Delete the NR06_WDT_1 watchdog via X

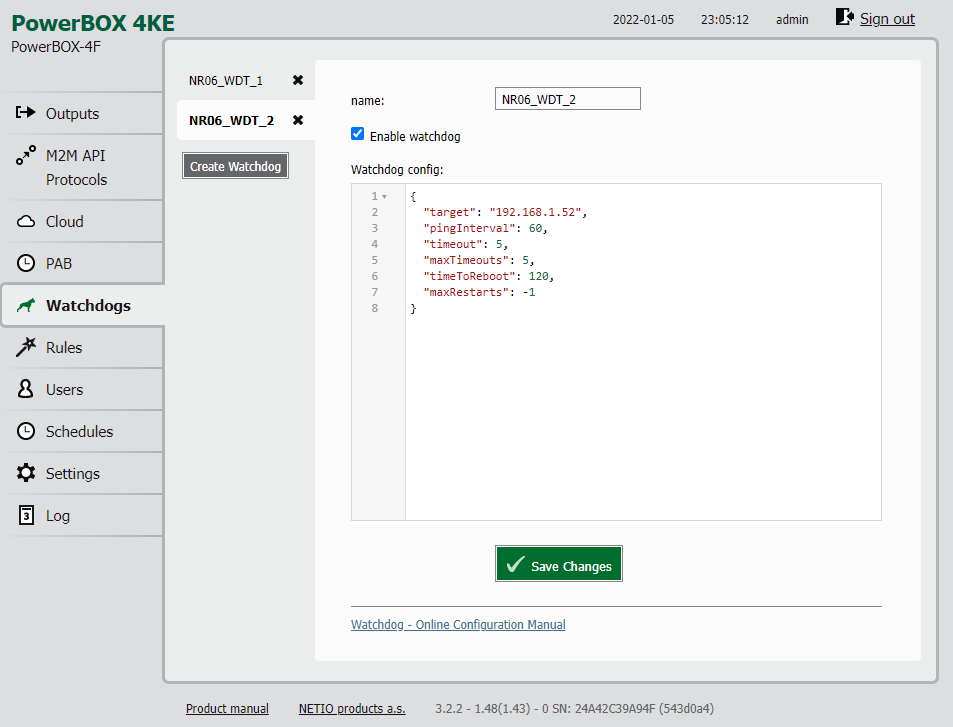point(298,80)
